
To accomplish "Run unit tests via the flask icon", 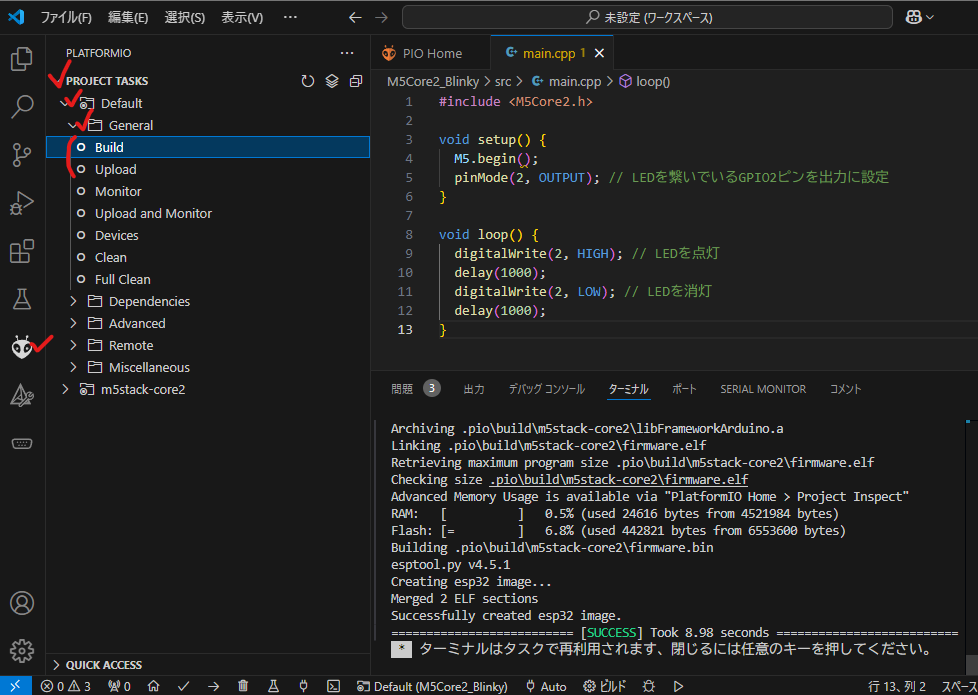I will tap(272, 687).
